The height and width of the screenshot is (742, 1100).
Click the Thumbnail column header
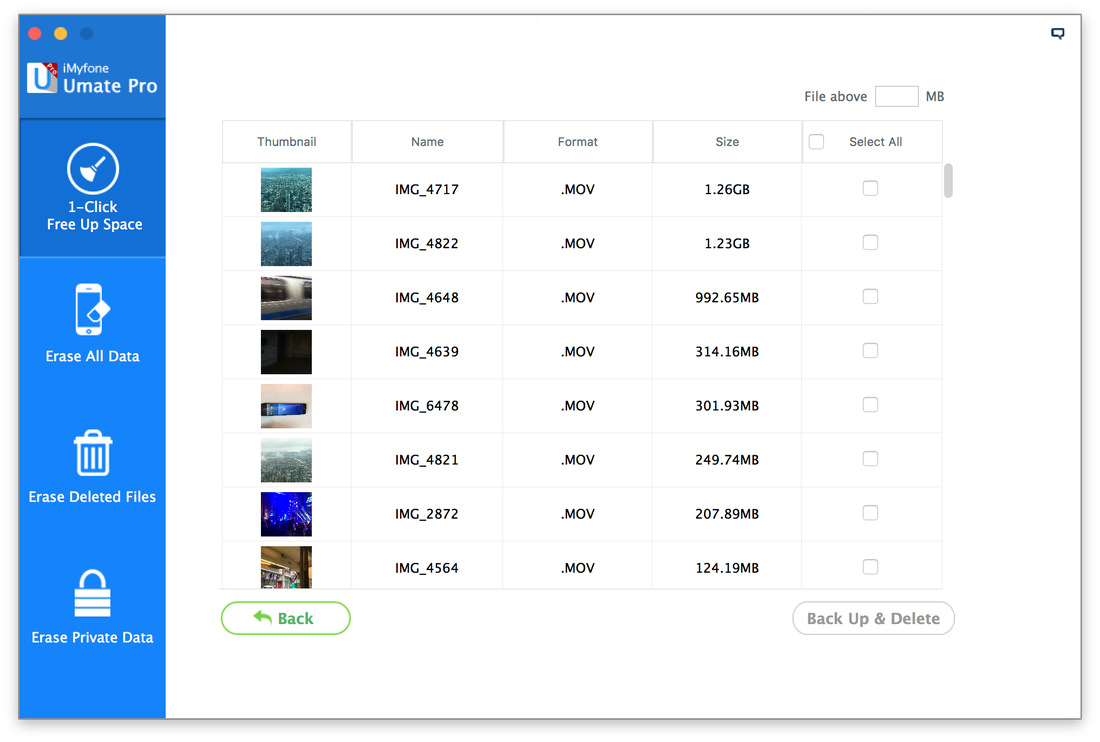click(287, 142)
